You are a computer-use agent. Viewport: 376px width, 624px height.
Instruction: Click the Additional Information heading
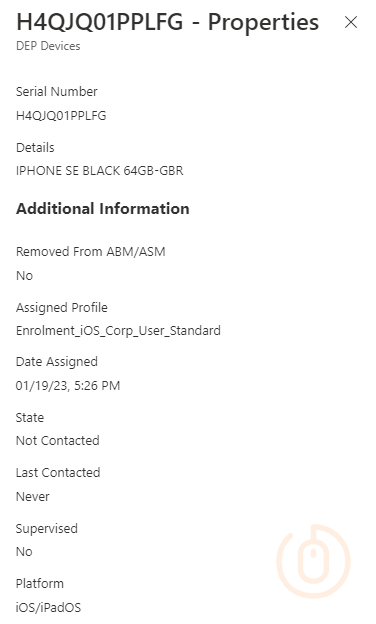[x=103, y=209]
